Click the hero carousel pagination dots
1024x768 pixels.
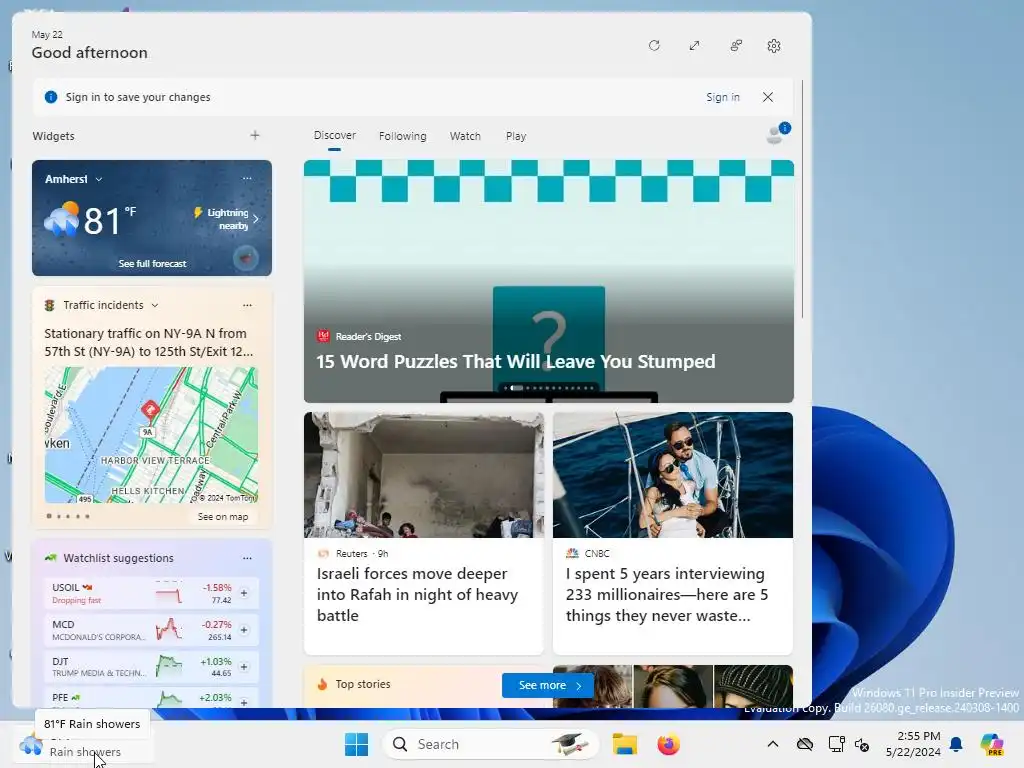tap(549, 388)
